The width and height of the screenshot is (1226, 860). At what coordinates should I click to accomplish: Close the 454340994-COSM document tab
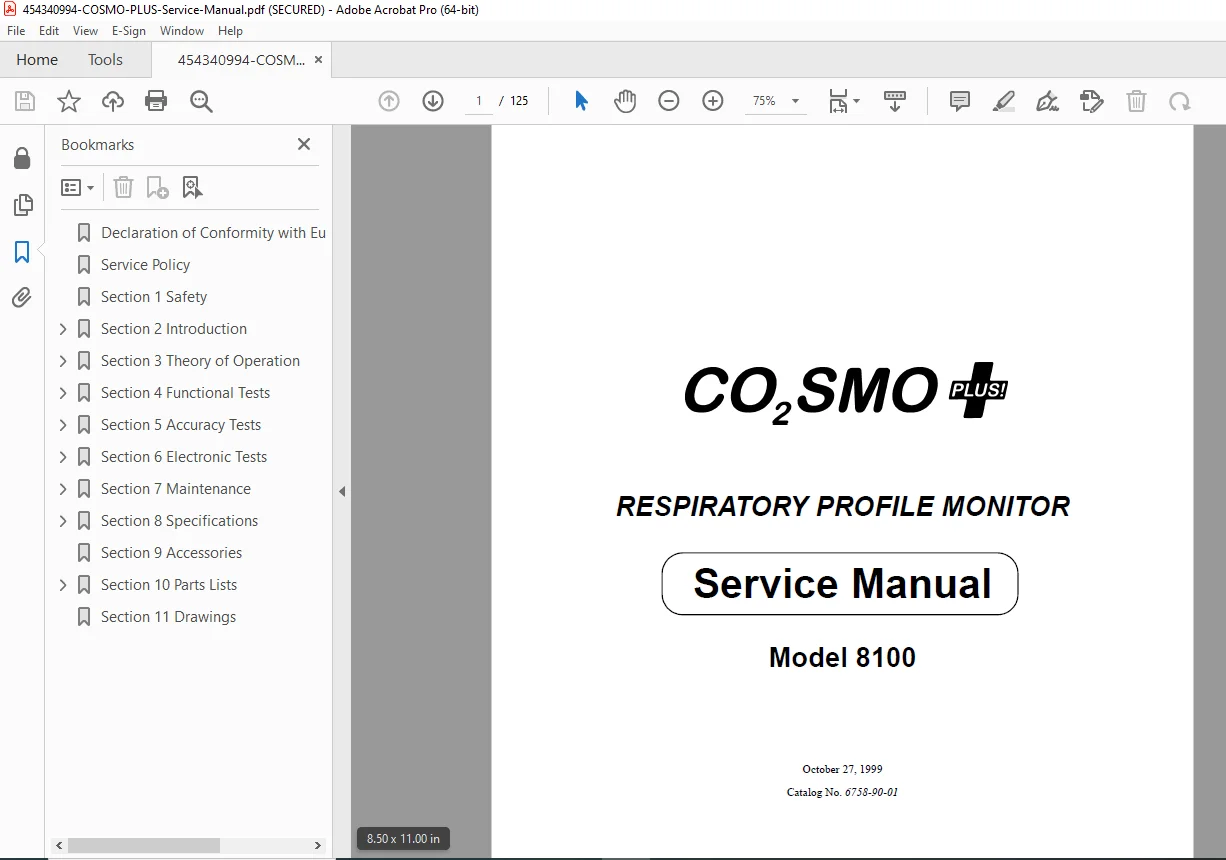click(x=318, y=60)
